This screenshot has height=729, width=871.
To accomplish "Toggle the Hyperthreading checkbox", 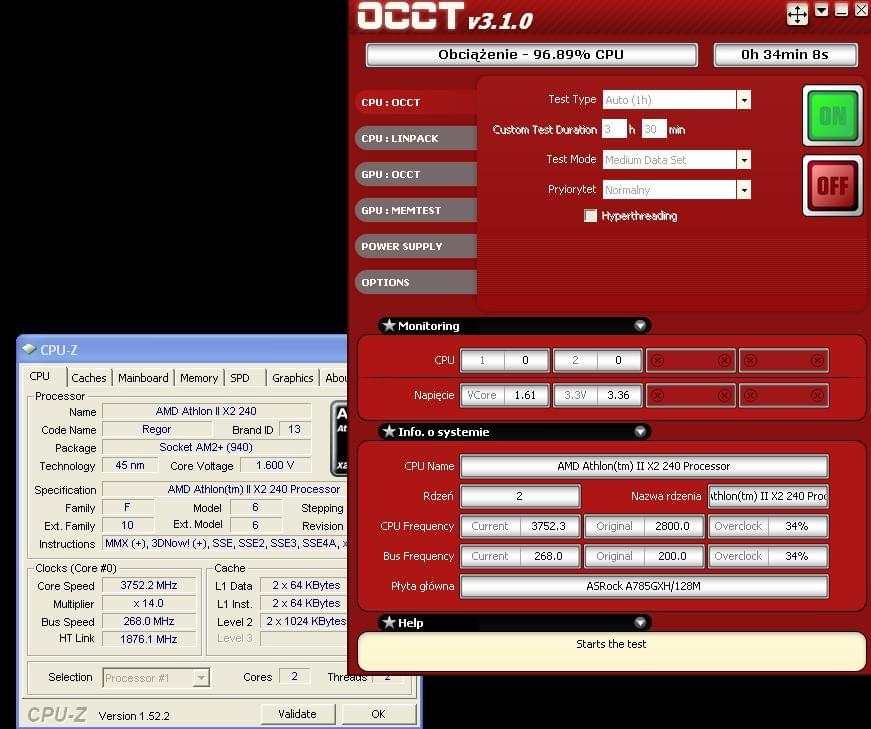I will [590, 216].
